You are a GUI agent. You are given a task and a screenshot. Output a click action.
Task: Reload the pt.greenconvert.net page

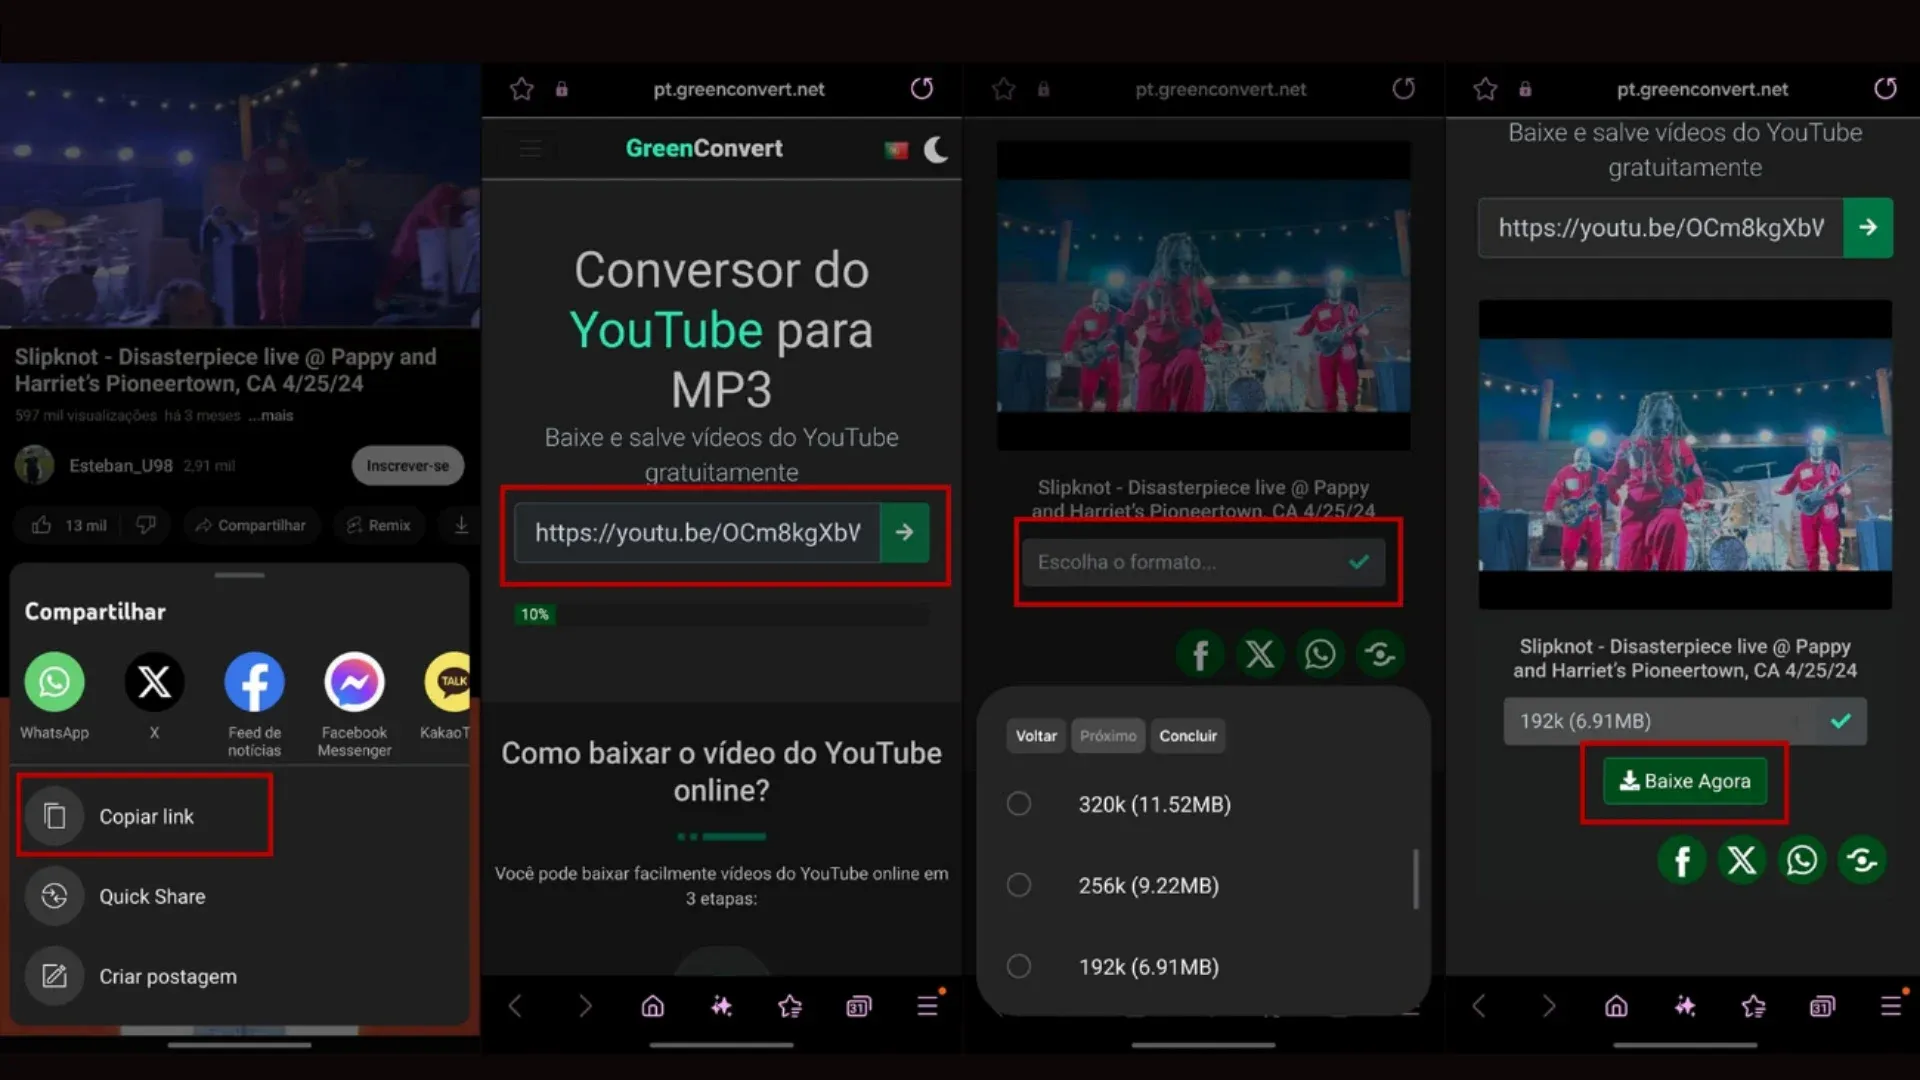pos(921,88)
